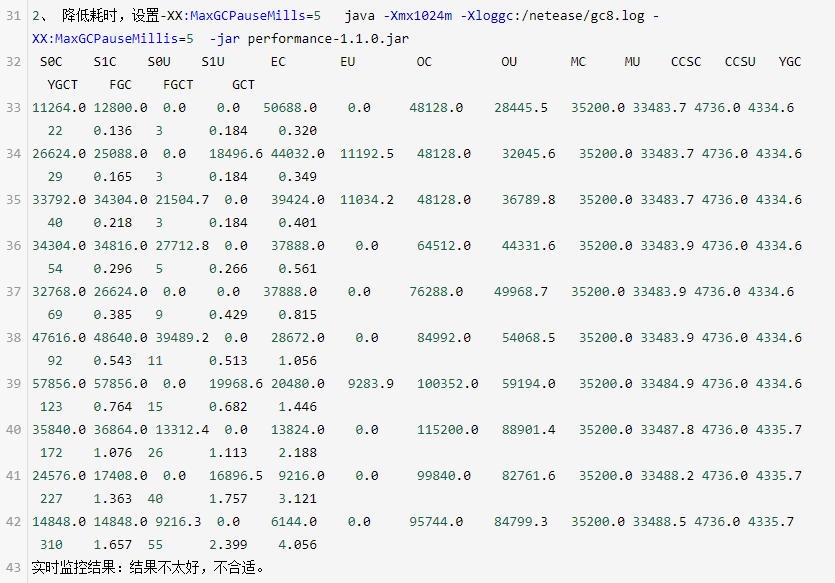This screenshot has width=835, height=583.
Task: Select the value '50688.0'
Action: point(290,108)
